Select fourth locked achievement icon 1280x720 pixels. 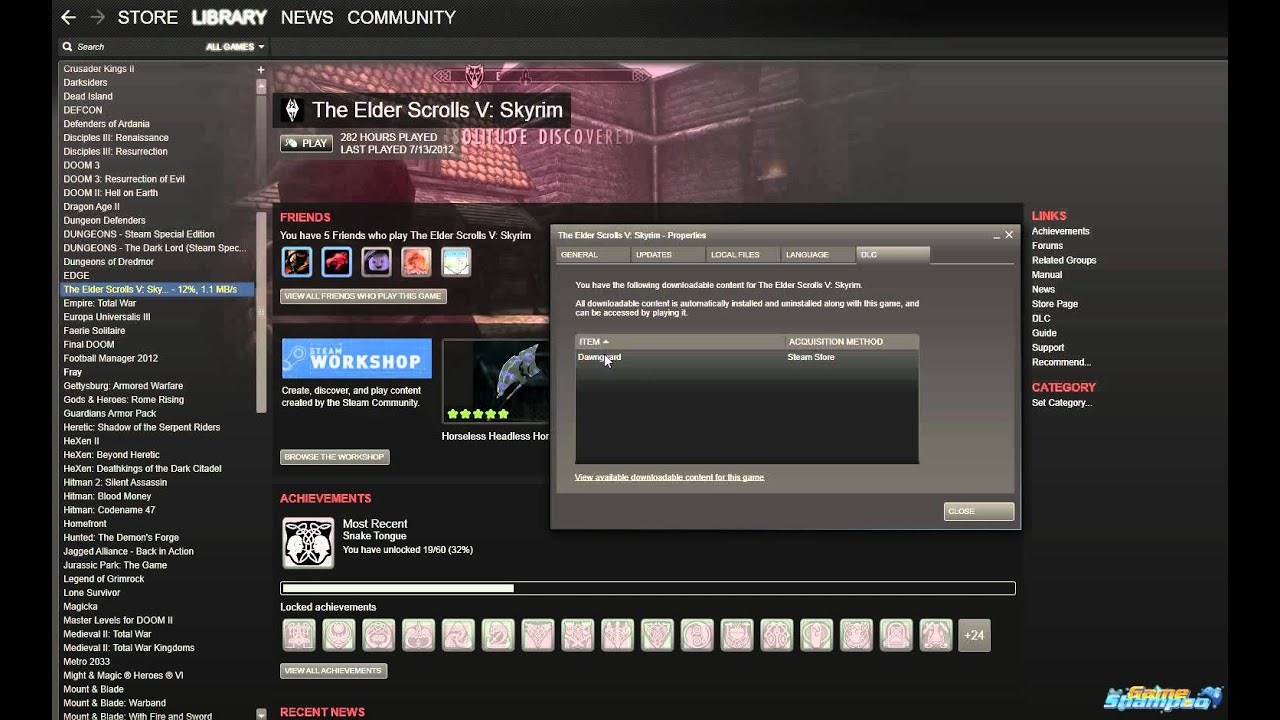coord(418,635)
